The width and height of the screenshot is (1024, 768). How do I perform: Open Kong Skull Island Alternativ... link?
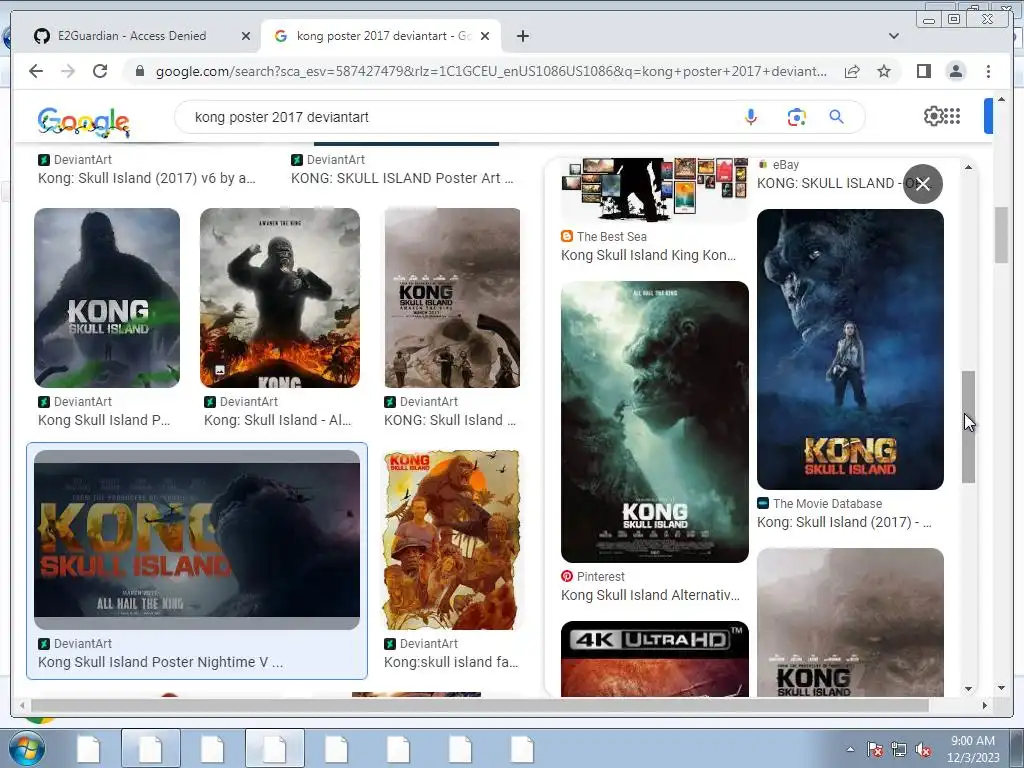point(650,595)
